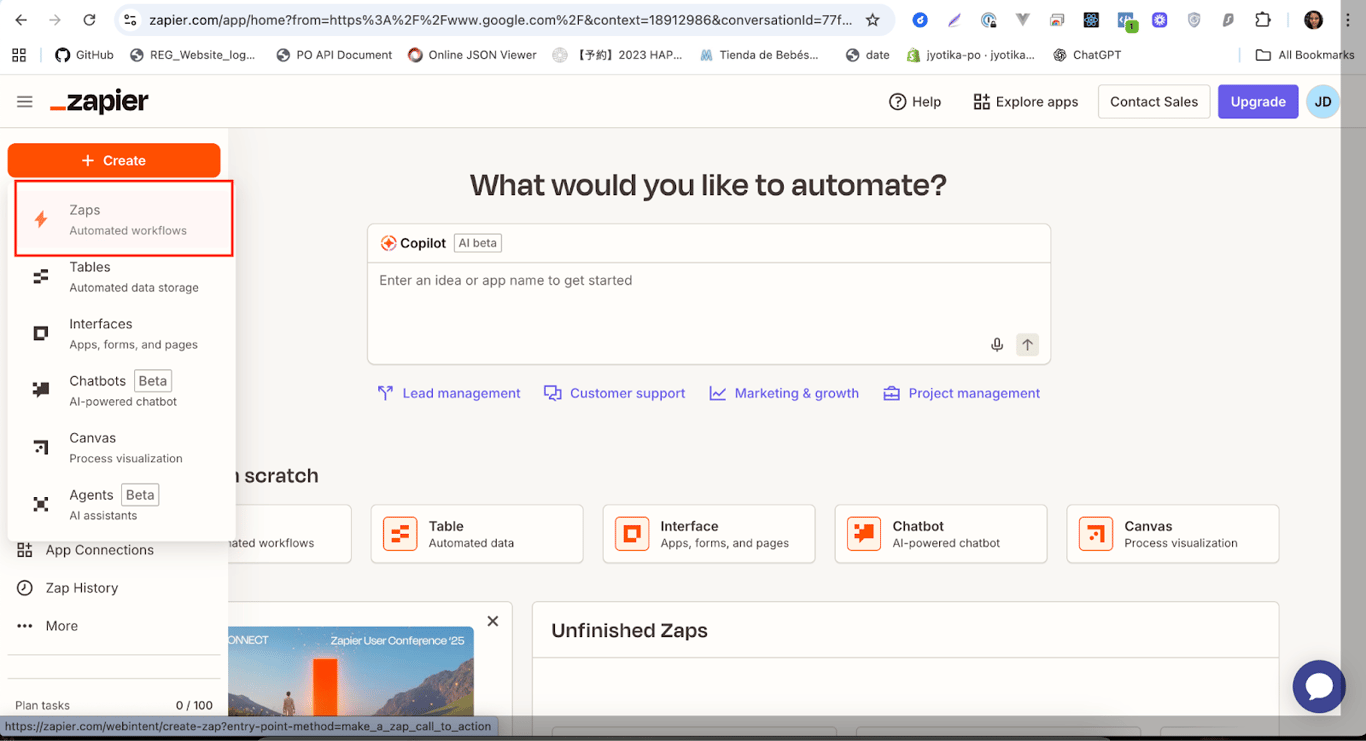Choose the Marketing & growth suggestion

click(784, 393)
